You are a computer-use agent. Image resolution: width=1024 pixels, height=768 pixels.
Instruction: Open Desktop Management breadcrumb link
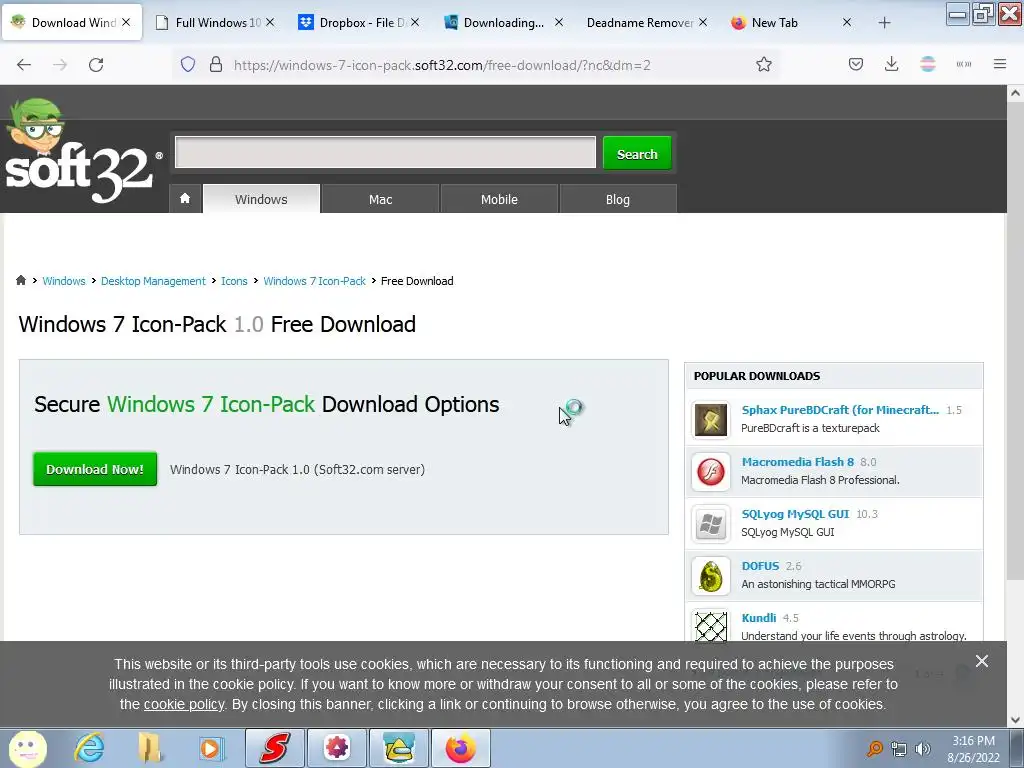153,281
